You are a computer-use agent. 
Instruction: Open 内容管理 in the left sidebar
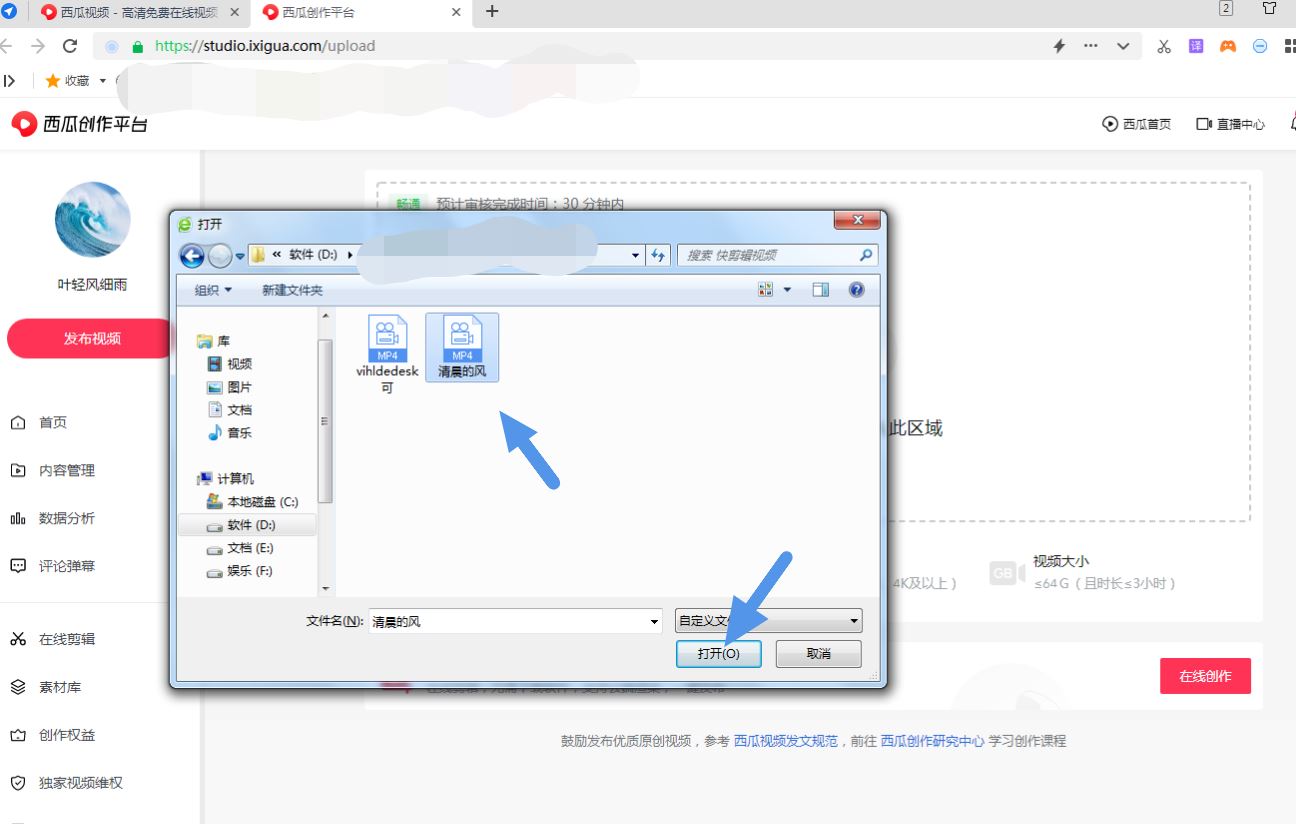pos(53,471)
